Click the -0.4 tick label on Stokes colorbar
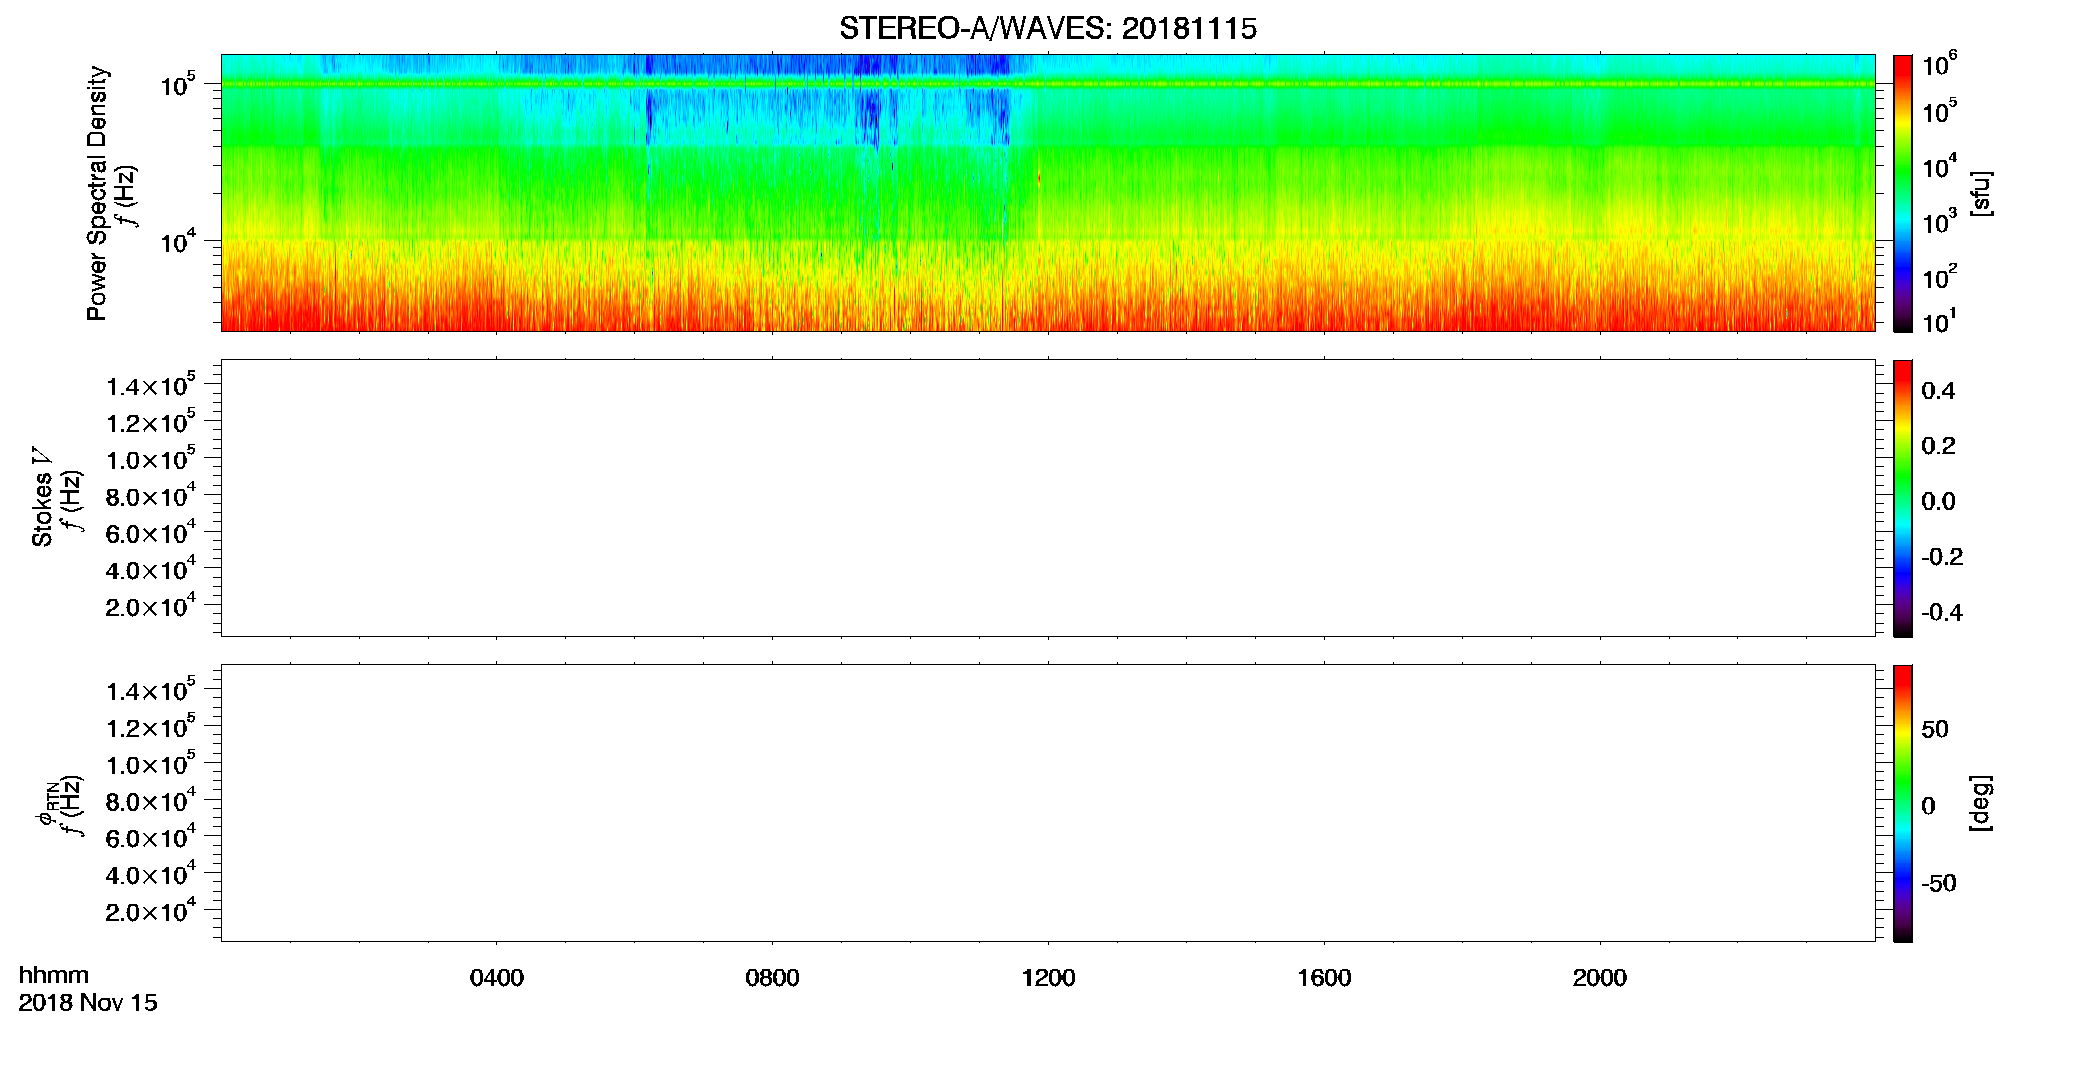The image size is (2096, 1080). point(1941,612)
